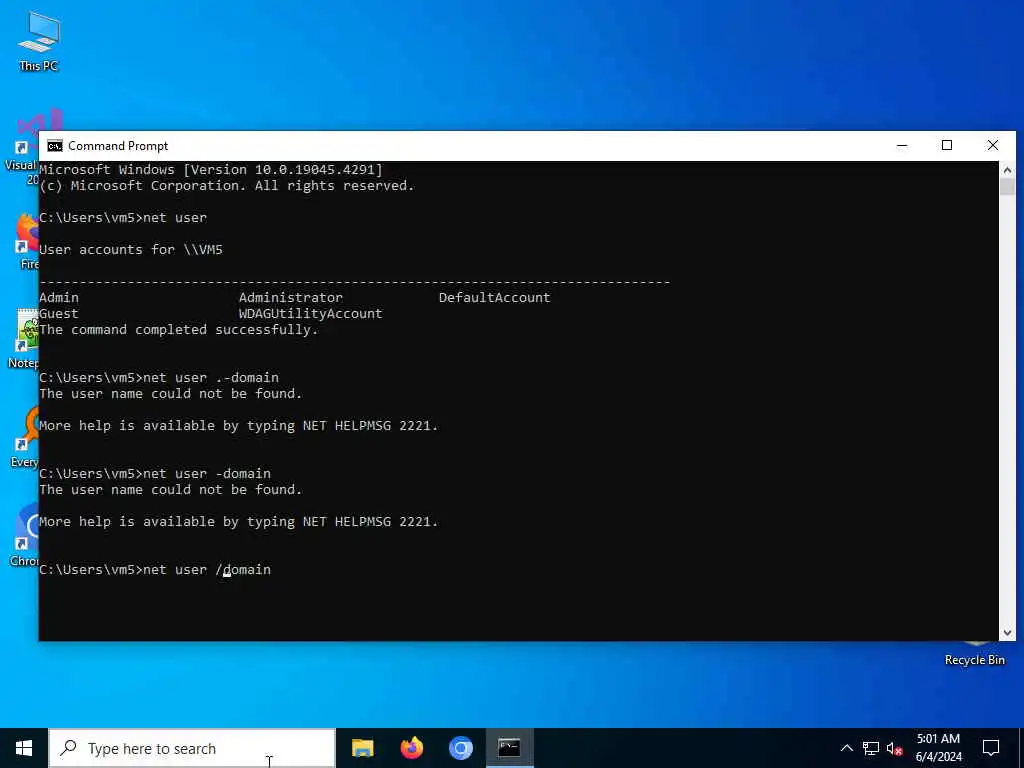Screen dimensions: 1024x768
Task: Click the taskbar search box
Action: [192, 748]
